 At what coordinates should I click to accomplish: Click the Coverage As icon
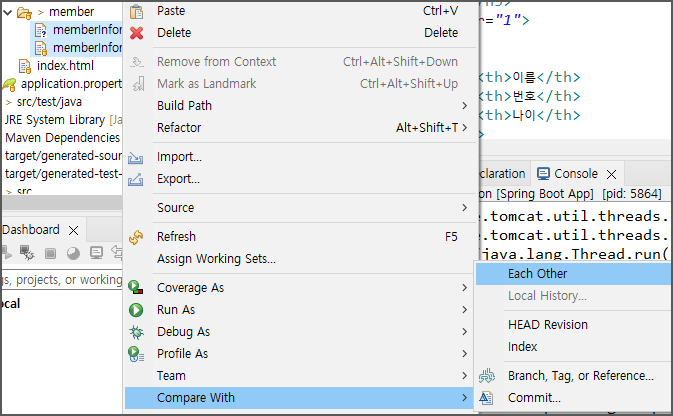[136, 288]
